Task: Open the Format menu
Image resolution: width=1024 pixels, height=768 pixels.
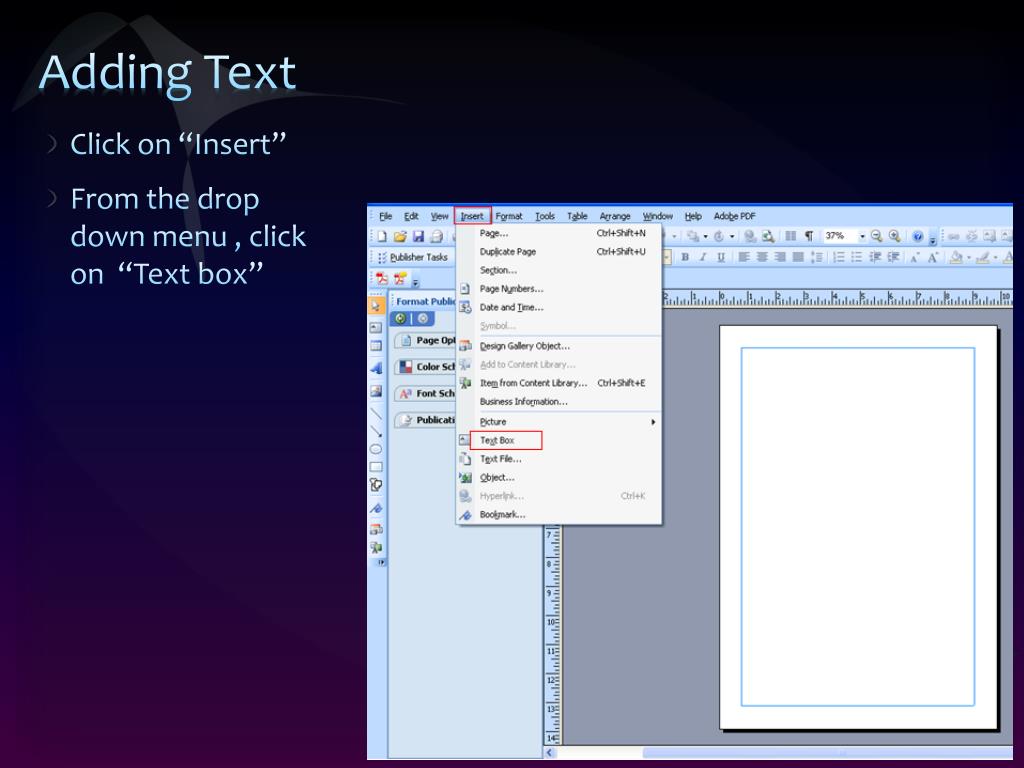Action: (x=509, y=216)
